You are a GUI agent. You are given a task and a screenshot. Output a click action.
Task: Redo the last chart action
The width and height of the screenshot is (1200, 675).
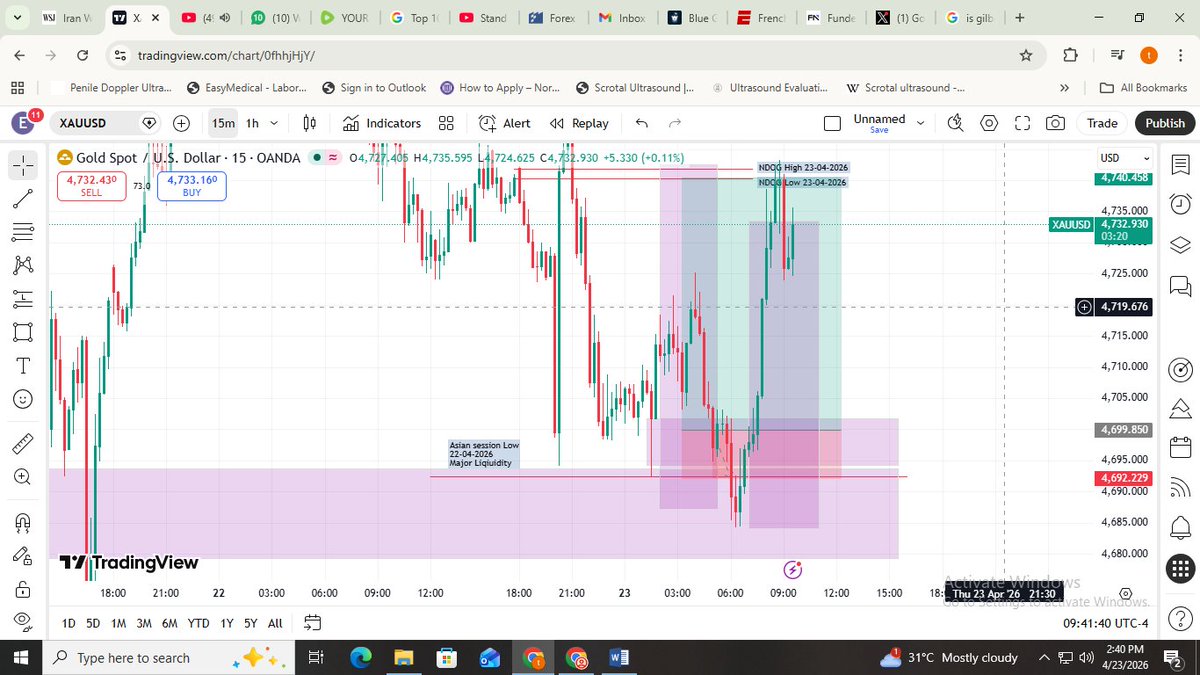[x=675, y=123]
